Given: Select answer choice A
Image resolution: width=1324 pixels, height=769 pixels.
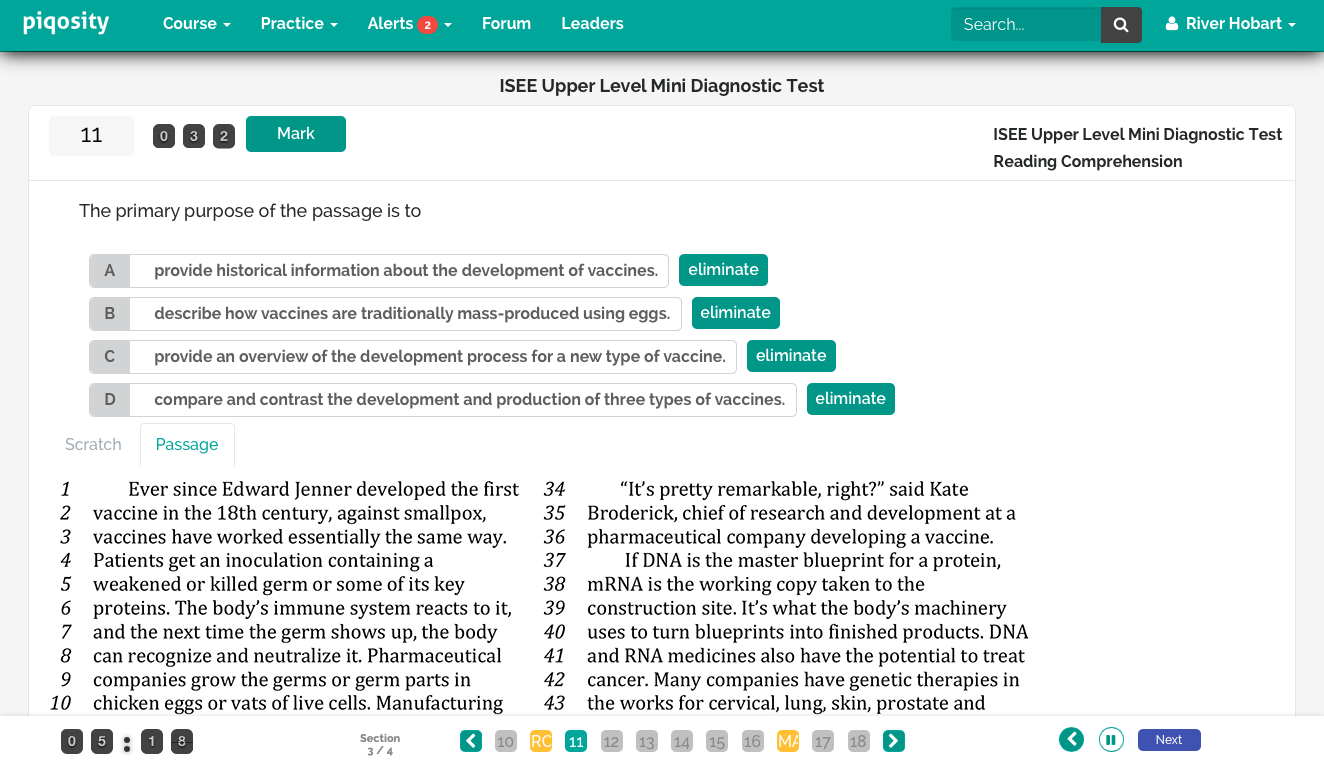Looking at the screenshot, I should 405,270.
